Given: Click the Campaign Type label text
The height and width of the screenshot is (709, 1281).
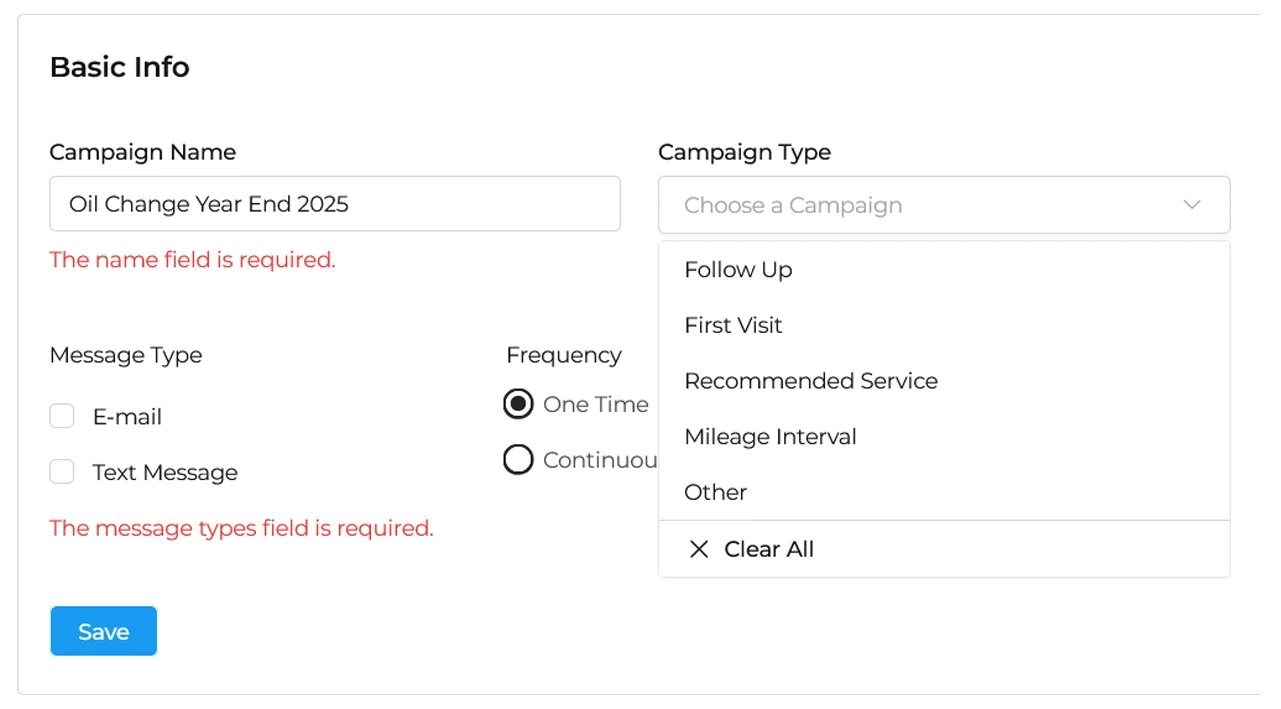Looking at the screenshot, I should 744,152.
